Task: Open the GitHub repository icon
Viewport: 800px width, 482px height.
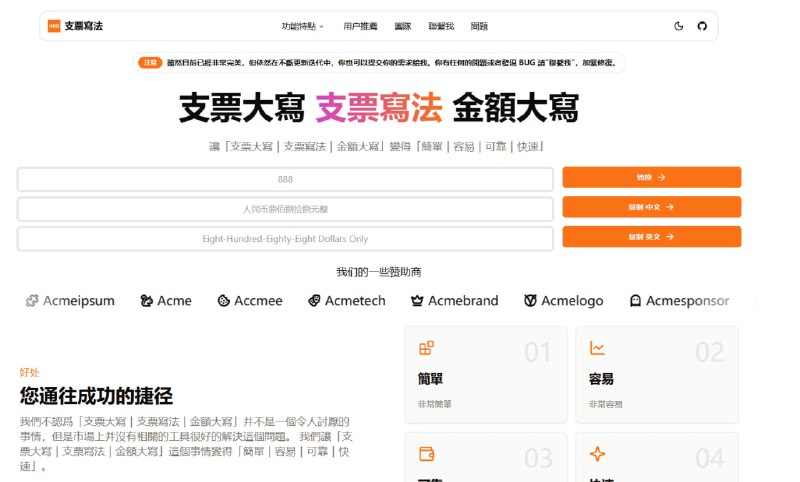Action: pos(701,26)
